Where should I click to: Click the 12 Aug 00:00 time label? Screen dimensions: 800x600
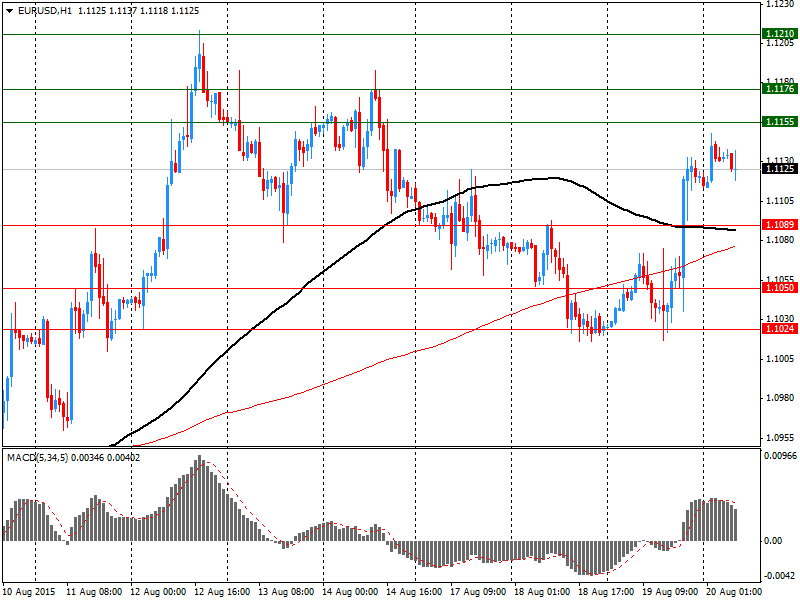(x=158, y=592)
